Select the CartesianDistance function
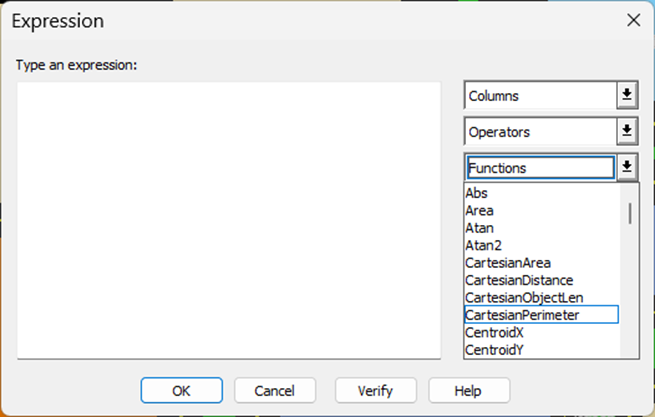 click(x=519, y=280)
